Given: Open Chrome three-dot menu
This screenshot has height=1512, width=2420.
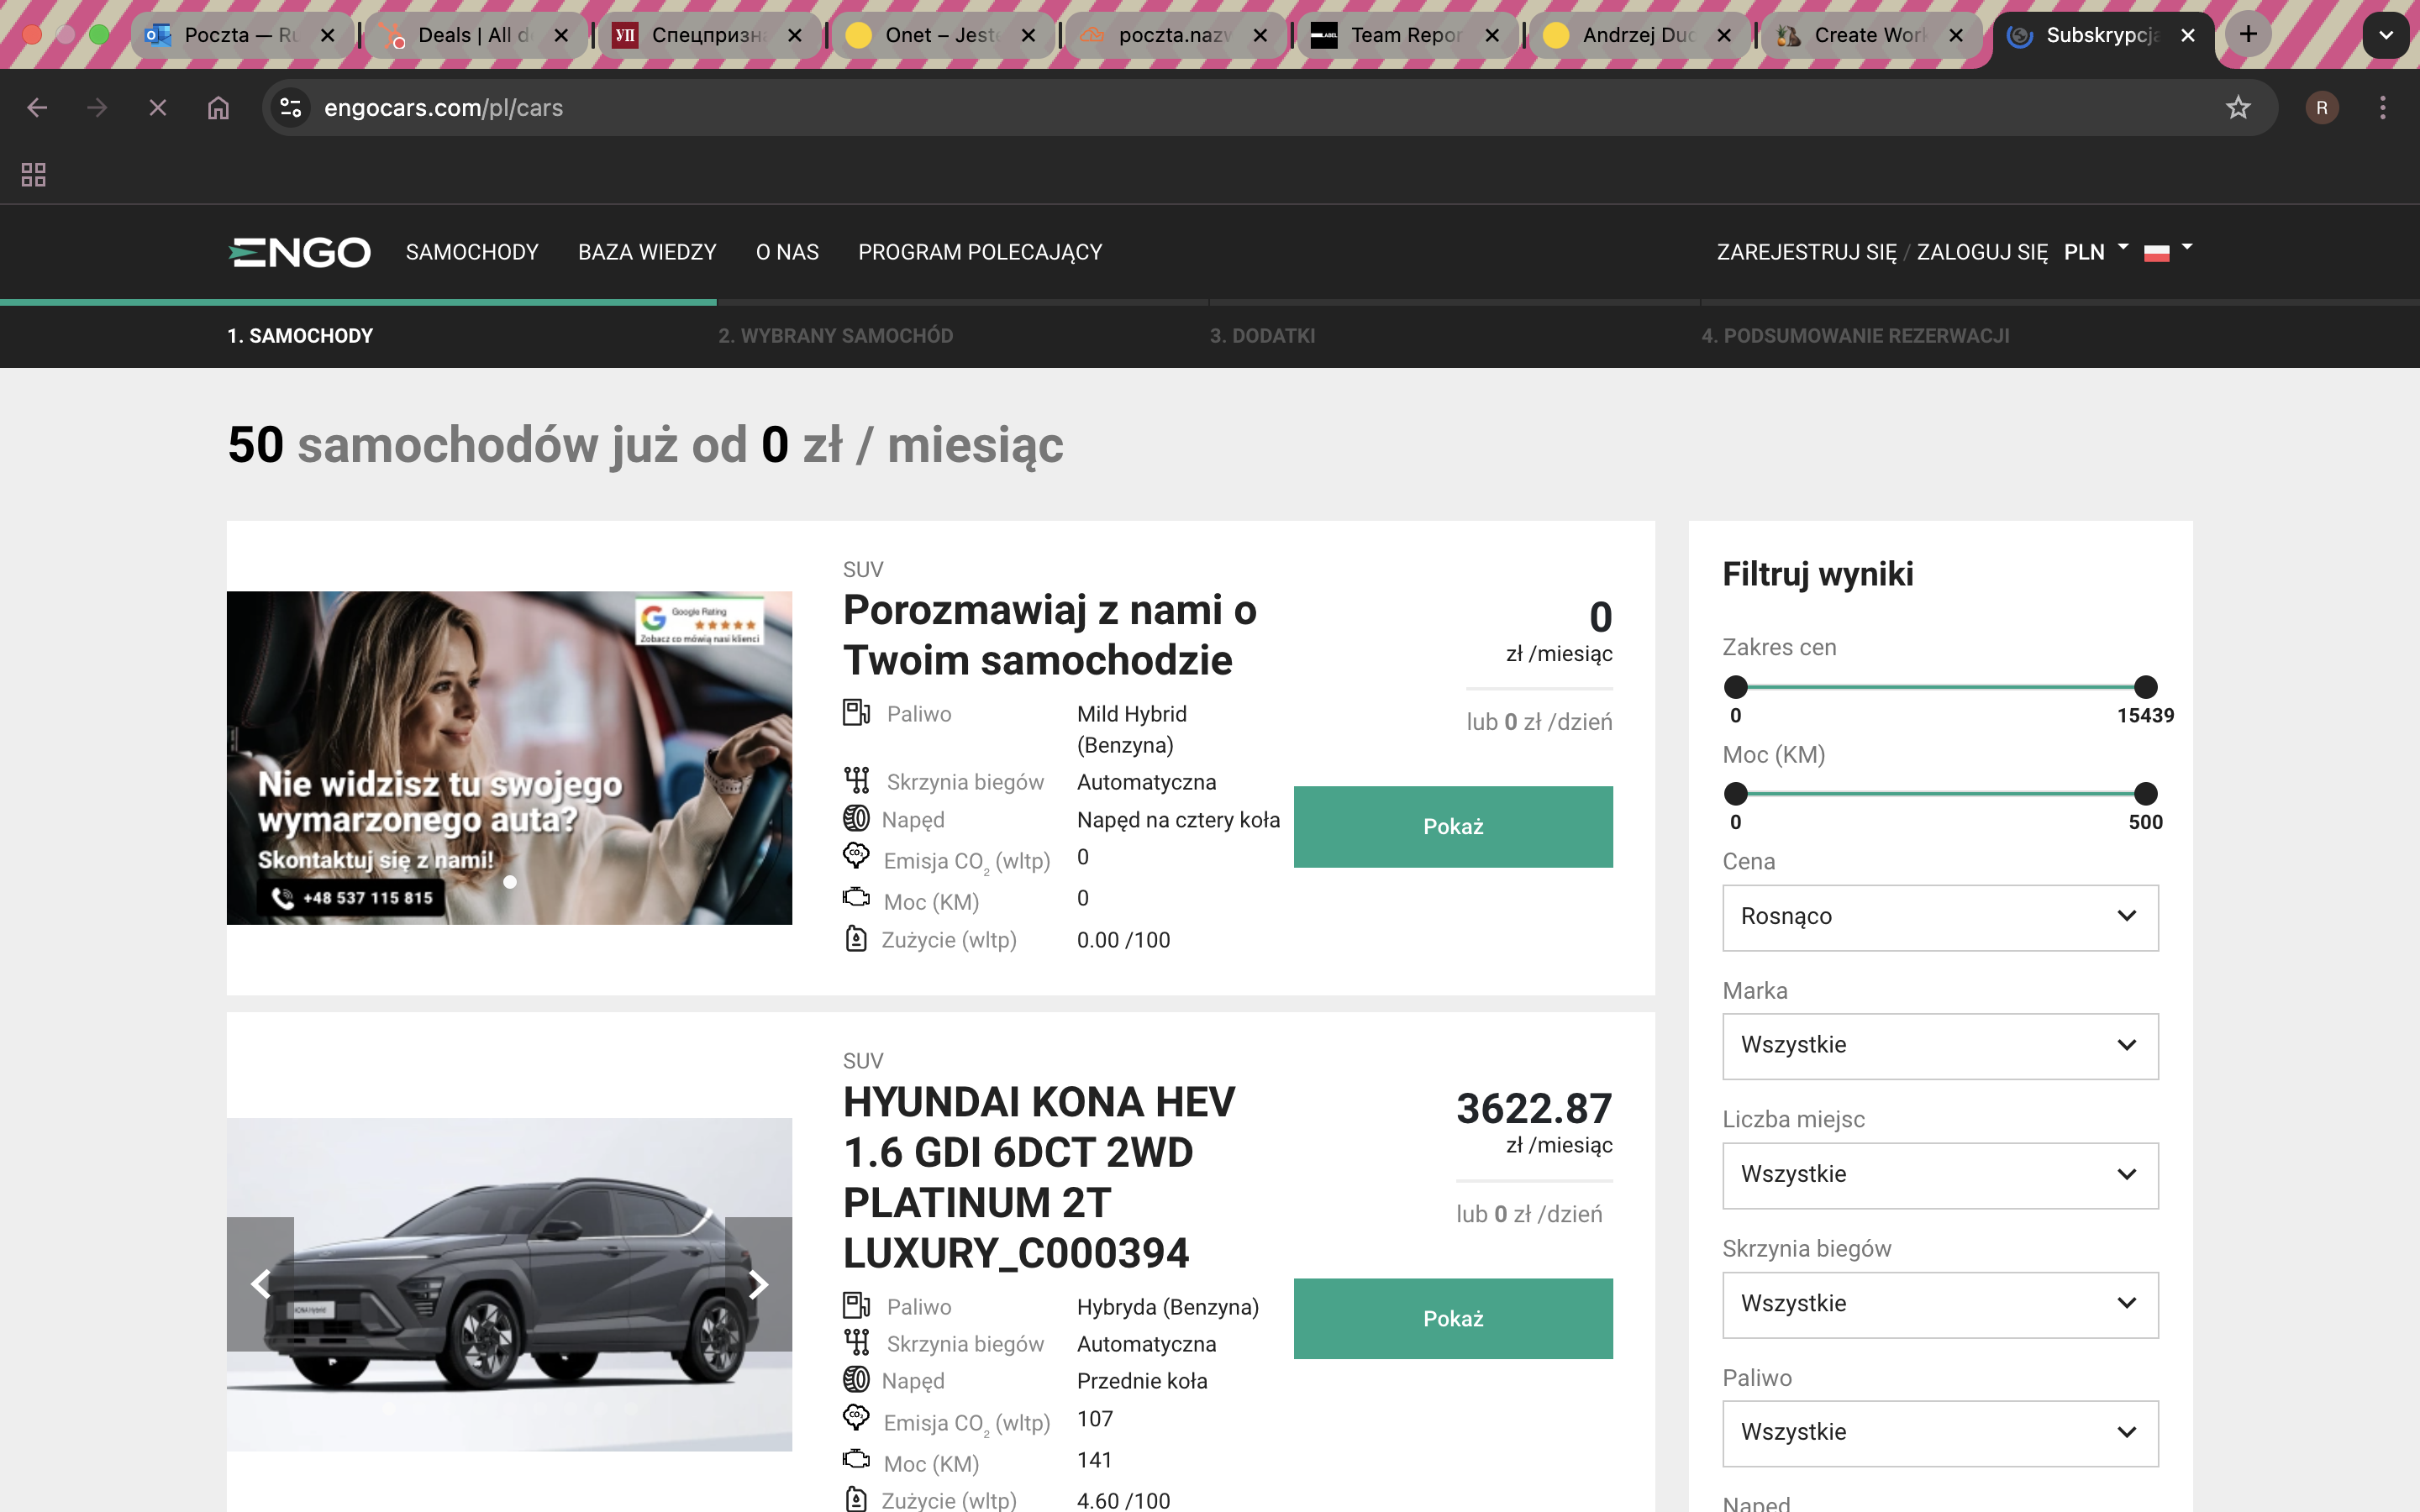Looking at the screenshot, I should (2383, 107).
